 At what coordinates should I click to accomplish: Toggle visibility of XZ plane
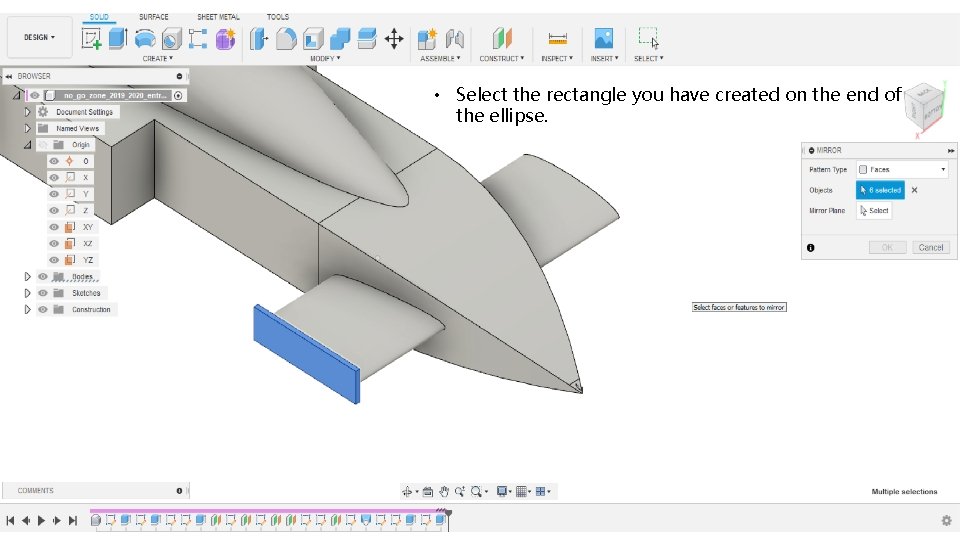click(x=54, y=244)
